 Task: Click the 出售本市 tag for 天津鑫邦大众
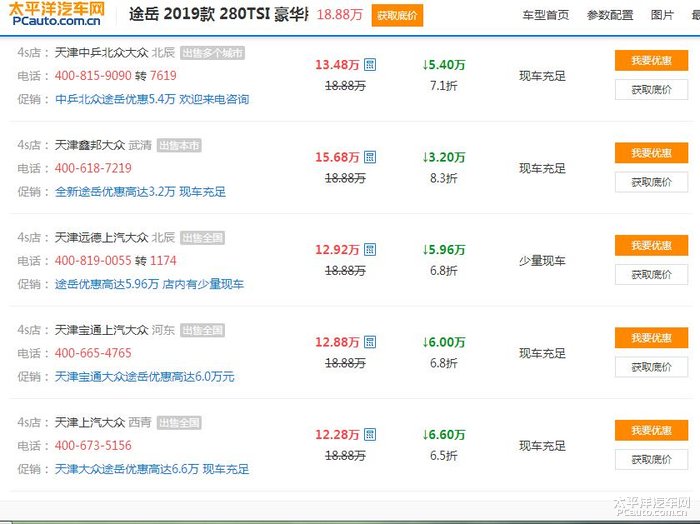[x=179, y=146]
